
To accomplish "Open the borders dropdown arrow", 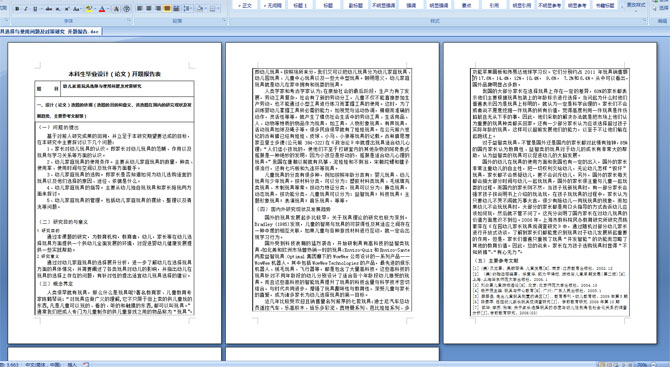I will (219, 9).
